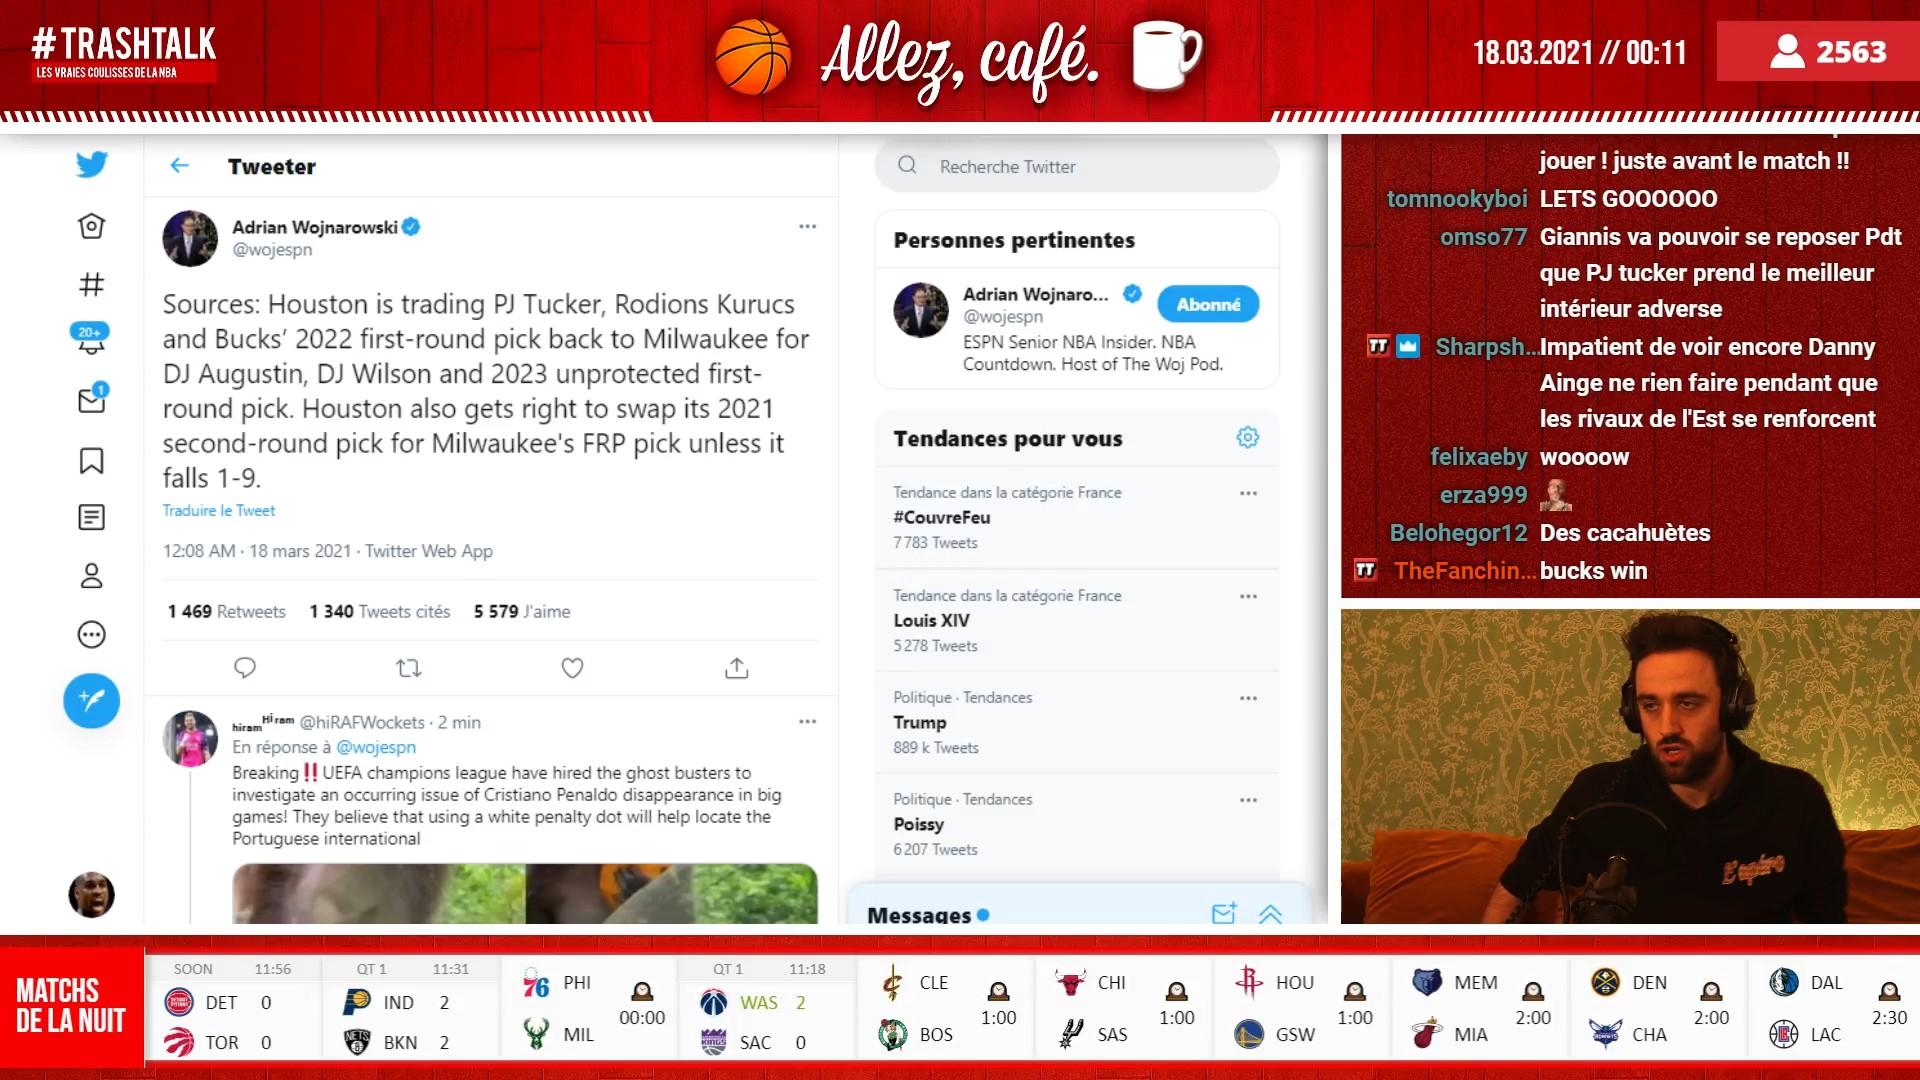Viewport: 1920px width, 1080px height.
Task: Open more options on Wojnarowski tweet
Action: pyautogui.click(x=807, y=227)
